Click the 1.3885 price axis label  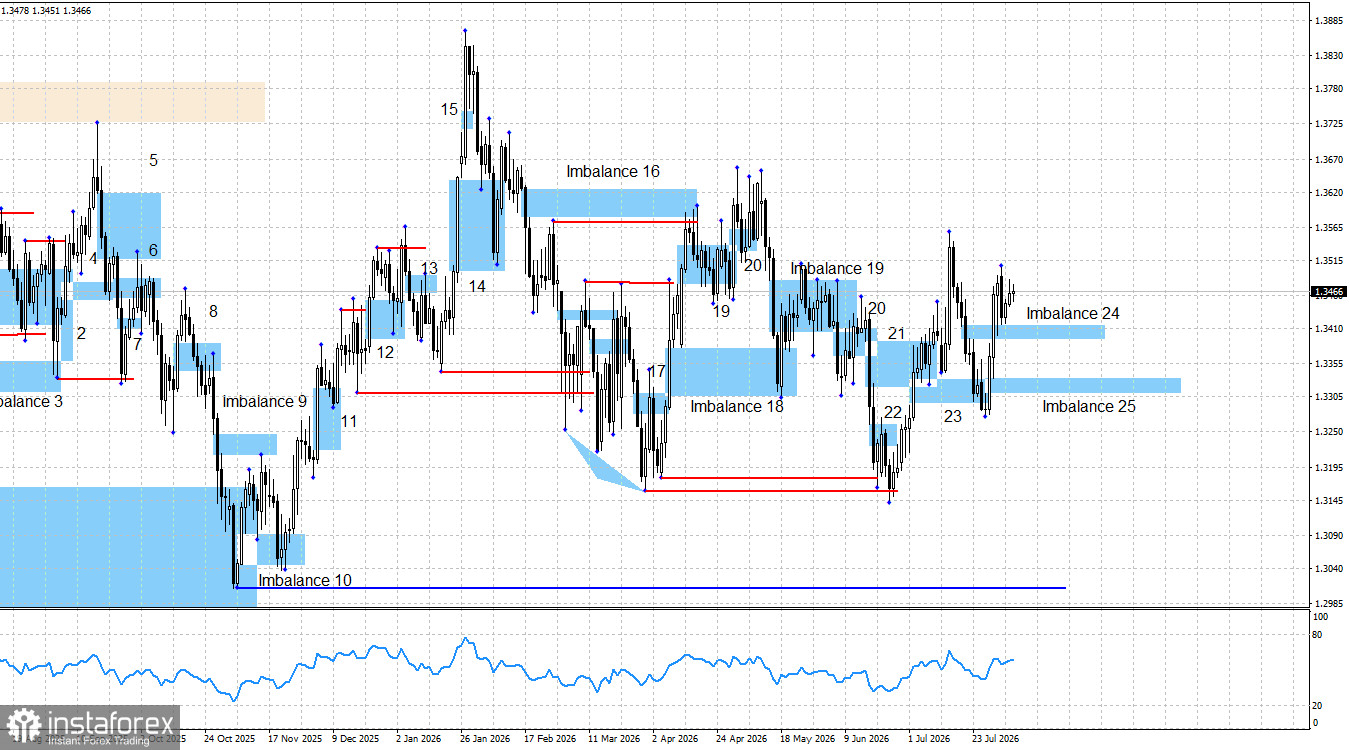tap(1328, 20)
